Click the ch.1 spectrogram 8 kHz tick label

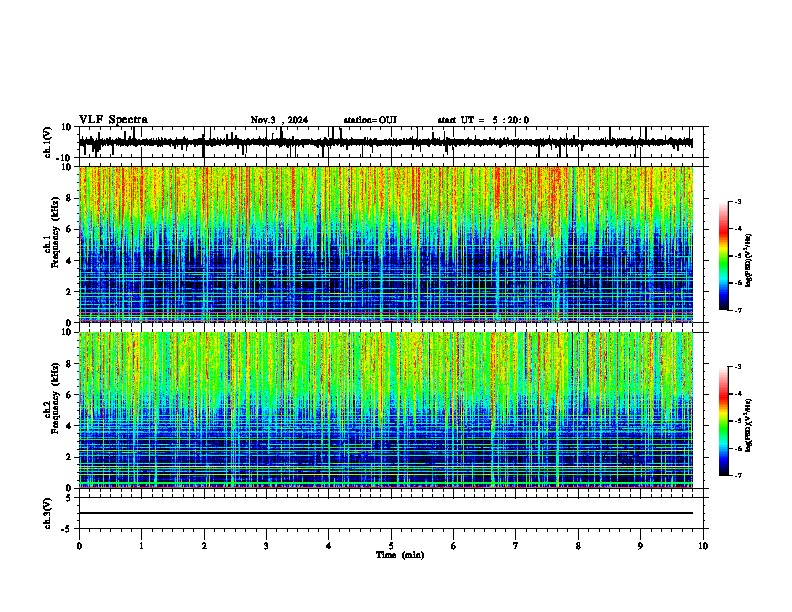click(70, 198)
